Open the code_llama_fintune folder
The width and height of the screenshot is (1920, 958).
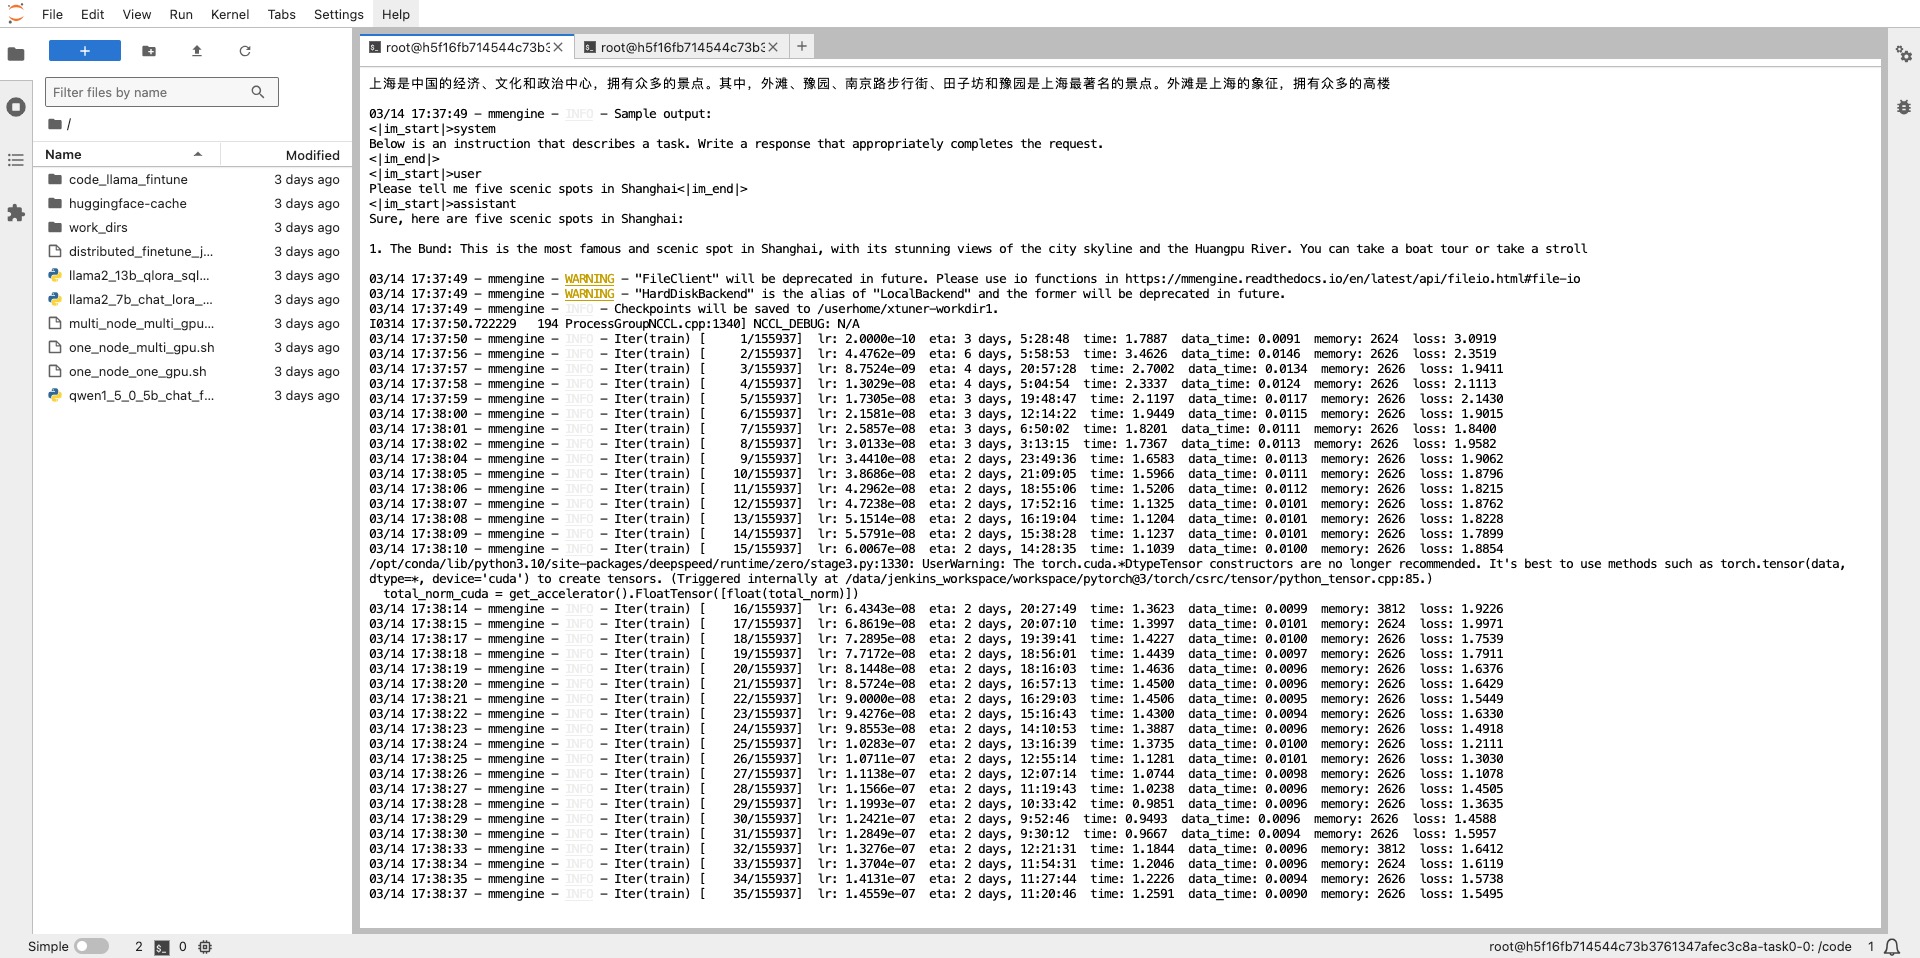(x=128, y=180)
